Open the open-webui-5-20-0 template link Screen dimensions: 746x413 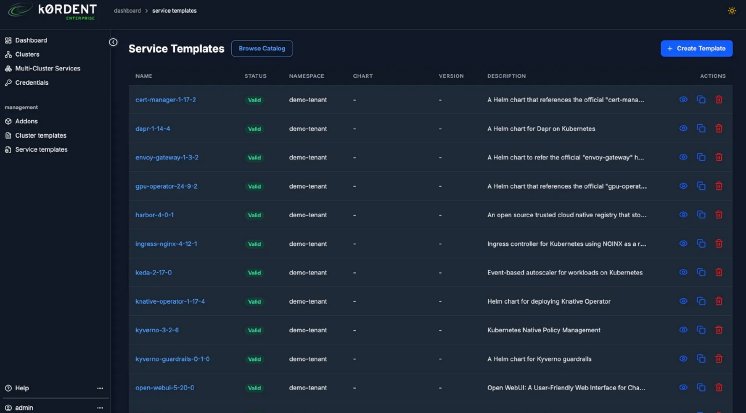coord(165,388)
